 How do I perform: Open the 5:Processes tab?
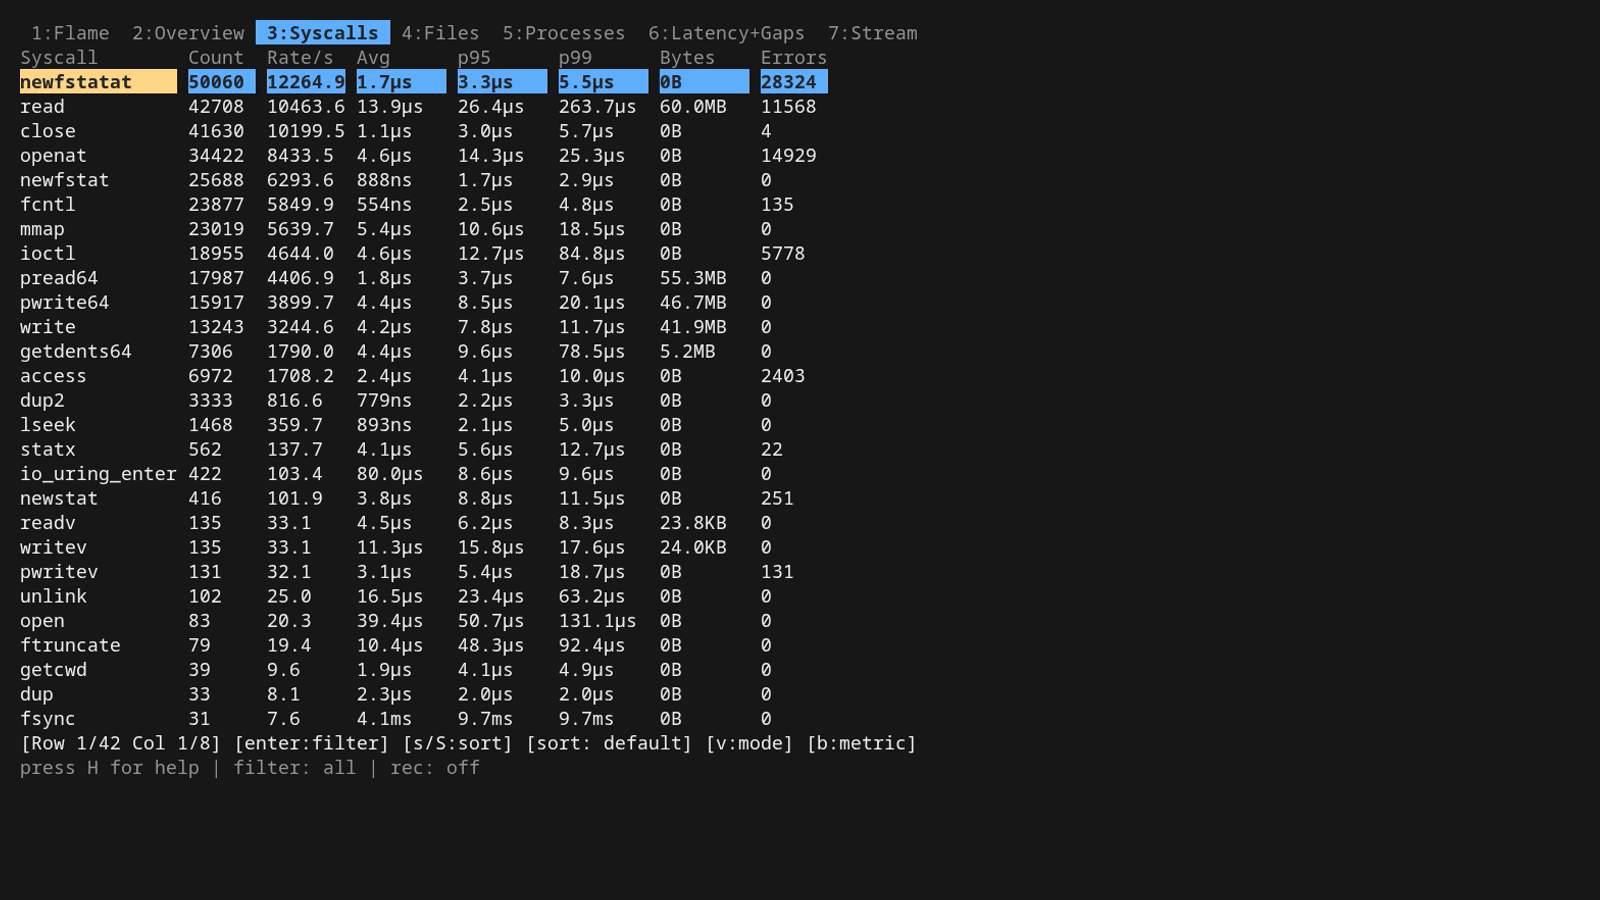[564, 33]
